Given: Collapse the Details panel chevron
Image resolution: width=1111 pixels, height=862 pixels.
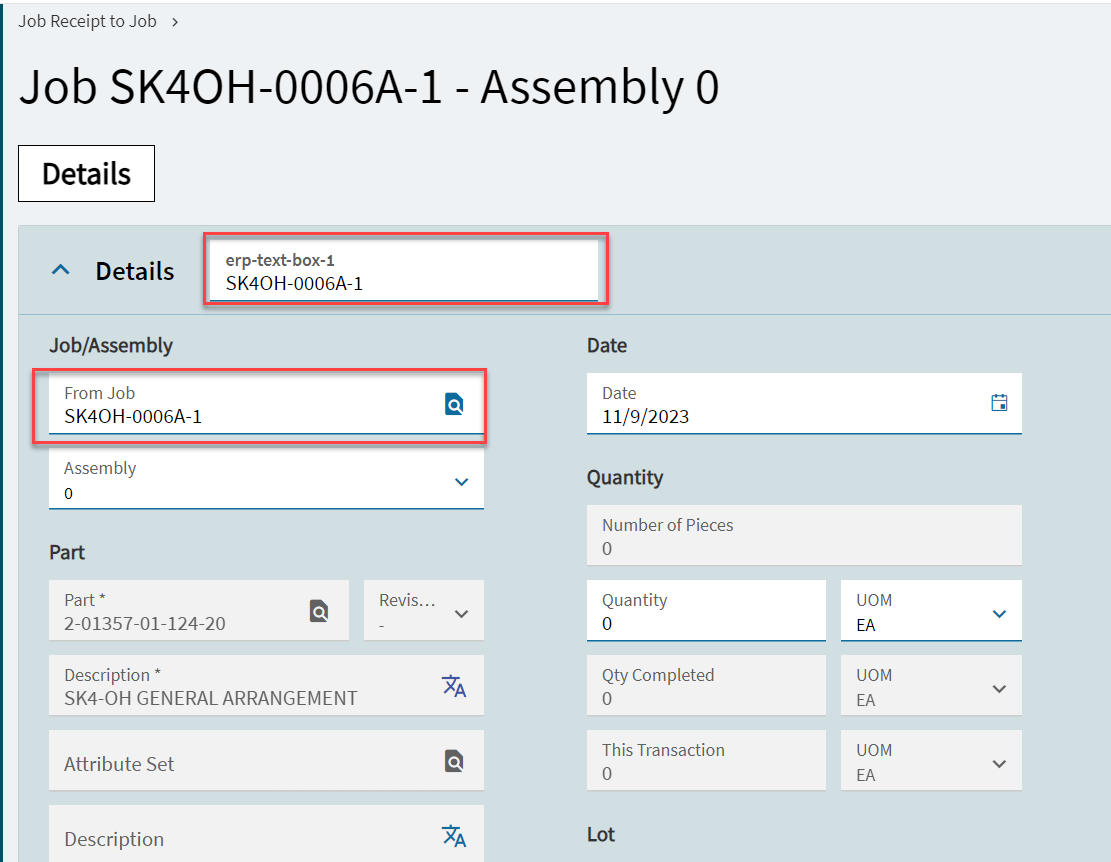Looking at the screenshot, I should (x=61, y=271).
